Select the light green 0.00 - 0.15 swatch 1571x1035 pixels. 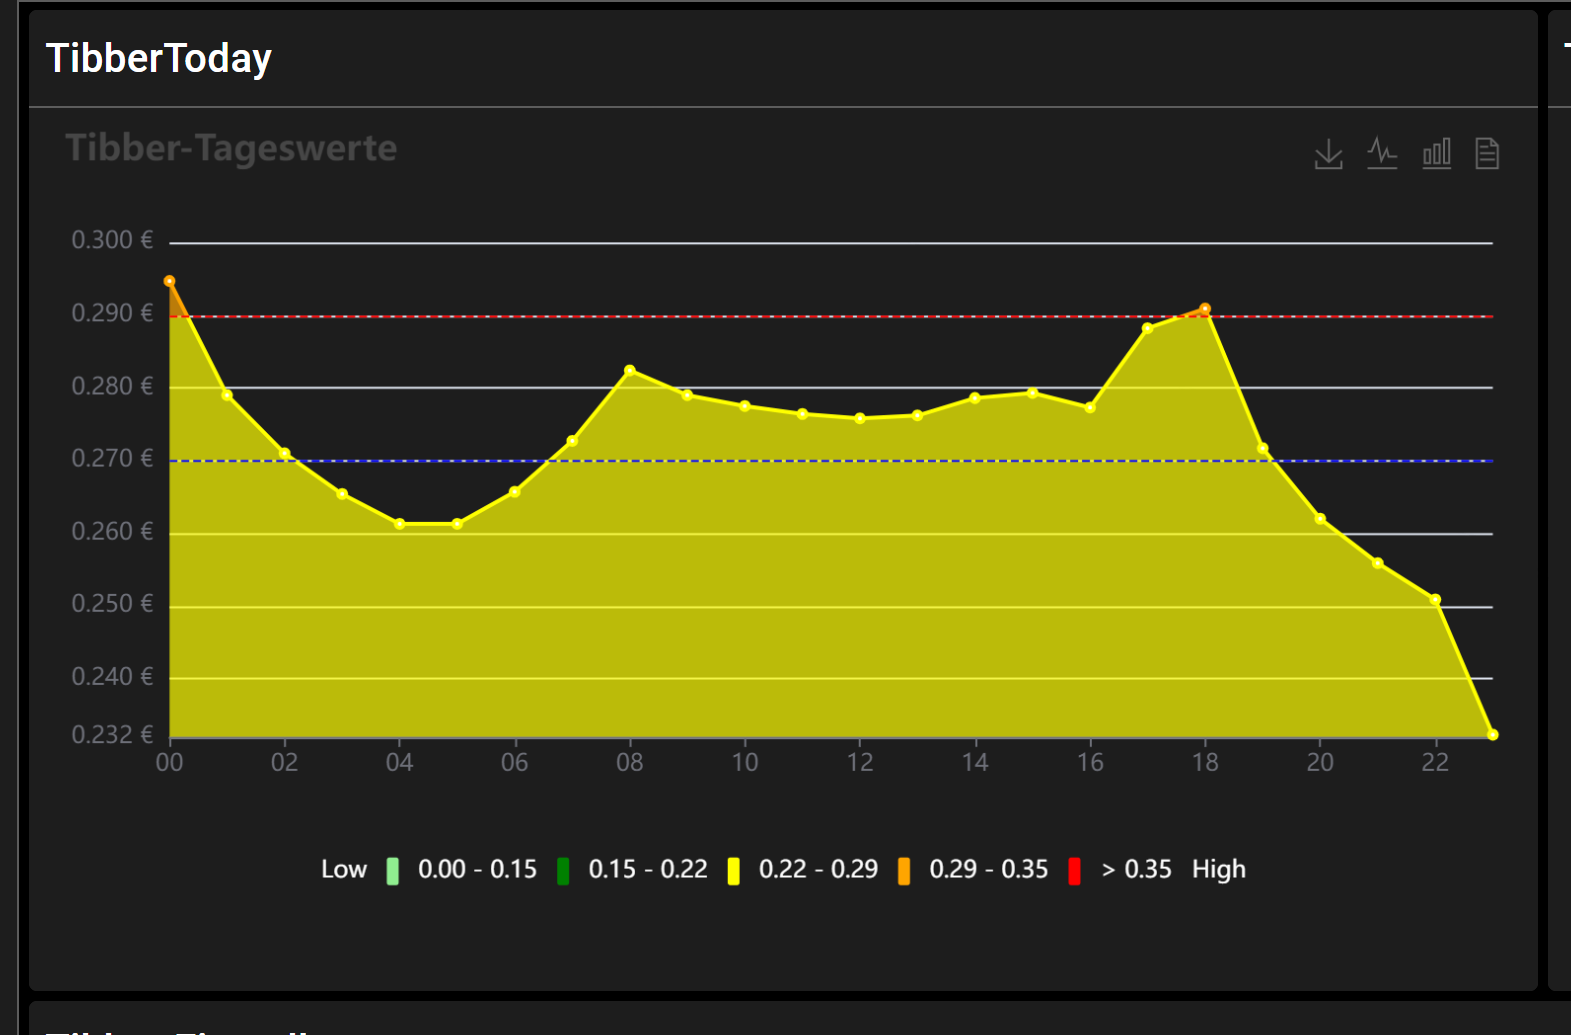[x=393, y=871]
